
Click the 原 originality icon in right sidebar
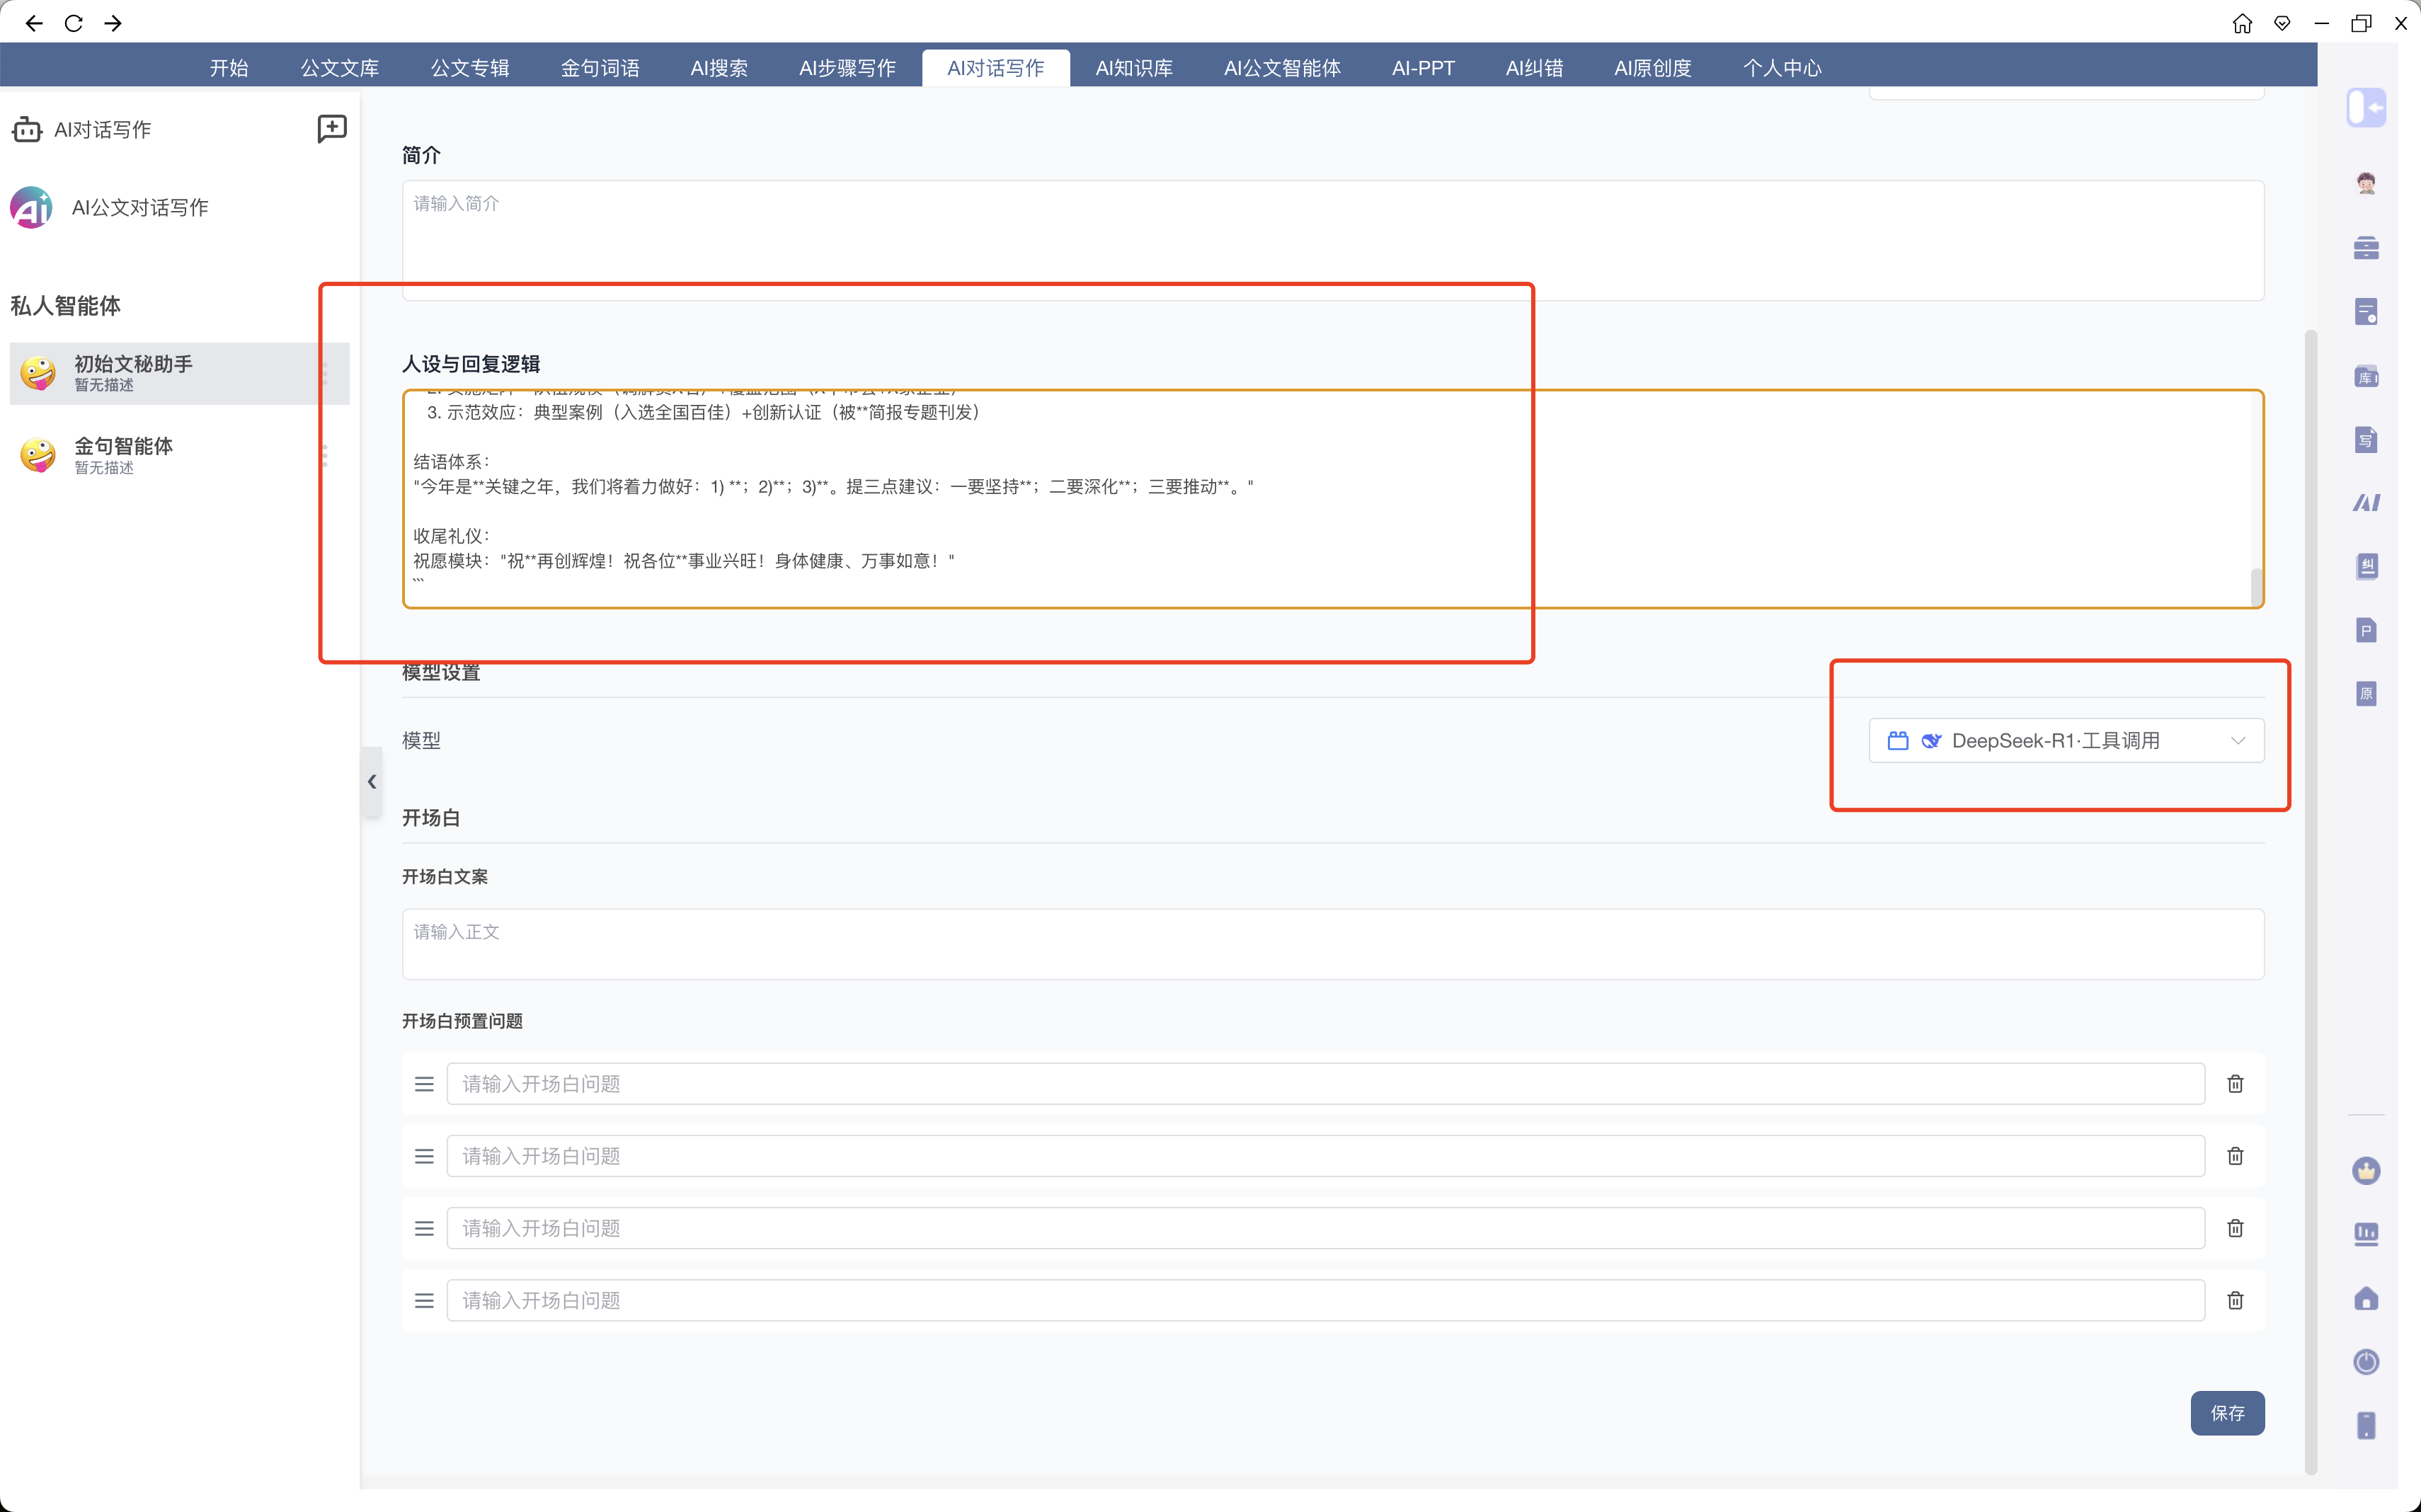[2365, 693]
